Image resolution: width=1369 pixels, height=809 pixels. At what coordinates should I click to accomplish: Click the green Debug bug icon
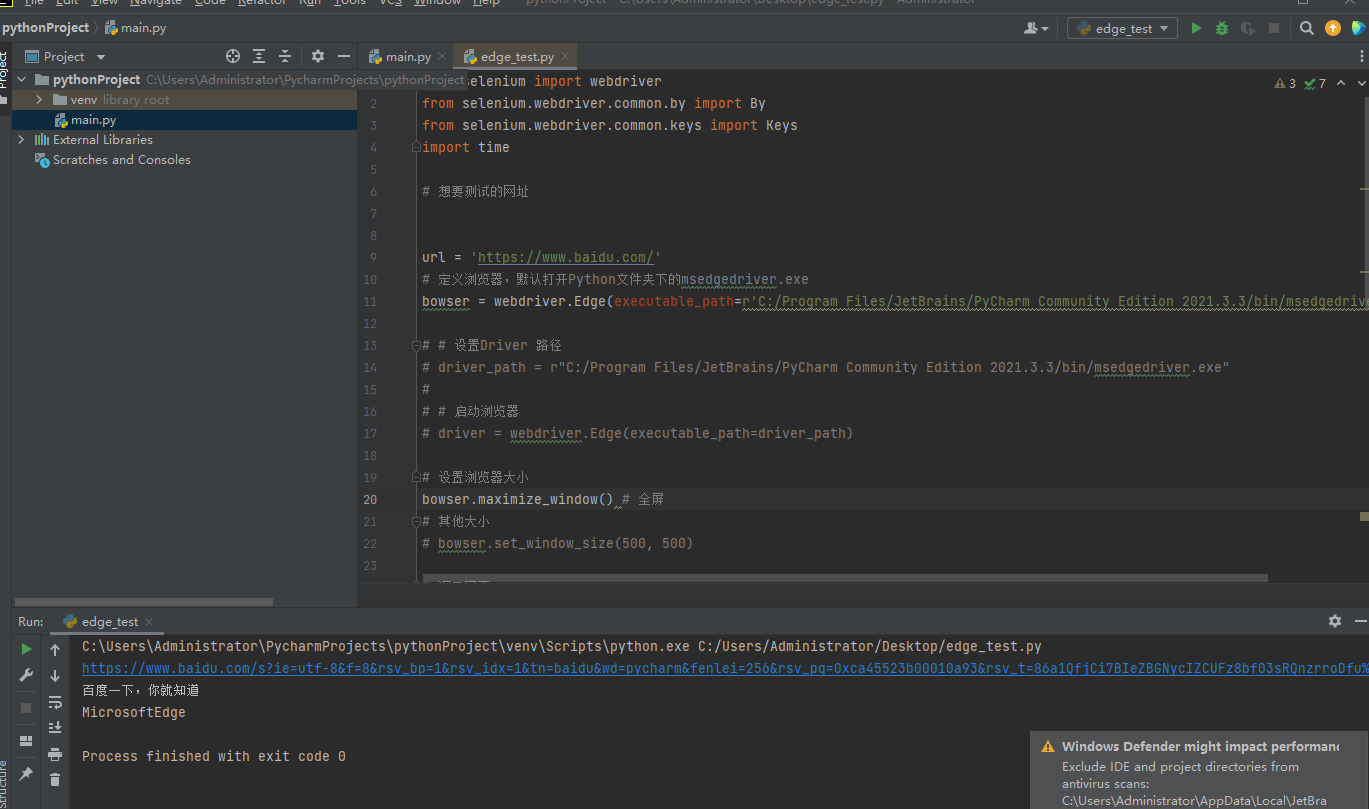[x=1221, y=29]
